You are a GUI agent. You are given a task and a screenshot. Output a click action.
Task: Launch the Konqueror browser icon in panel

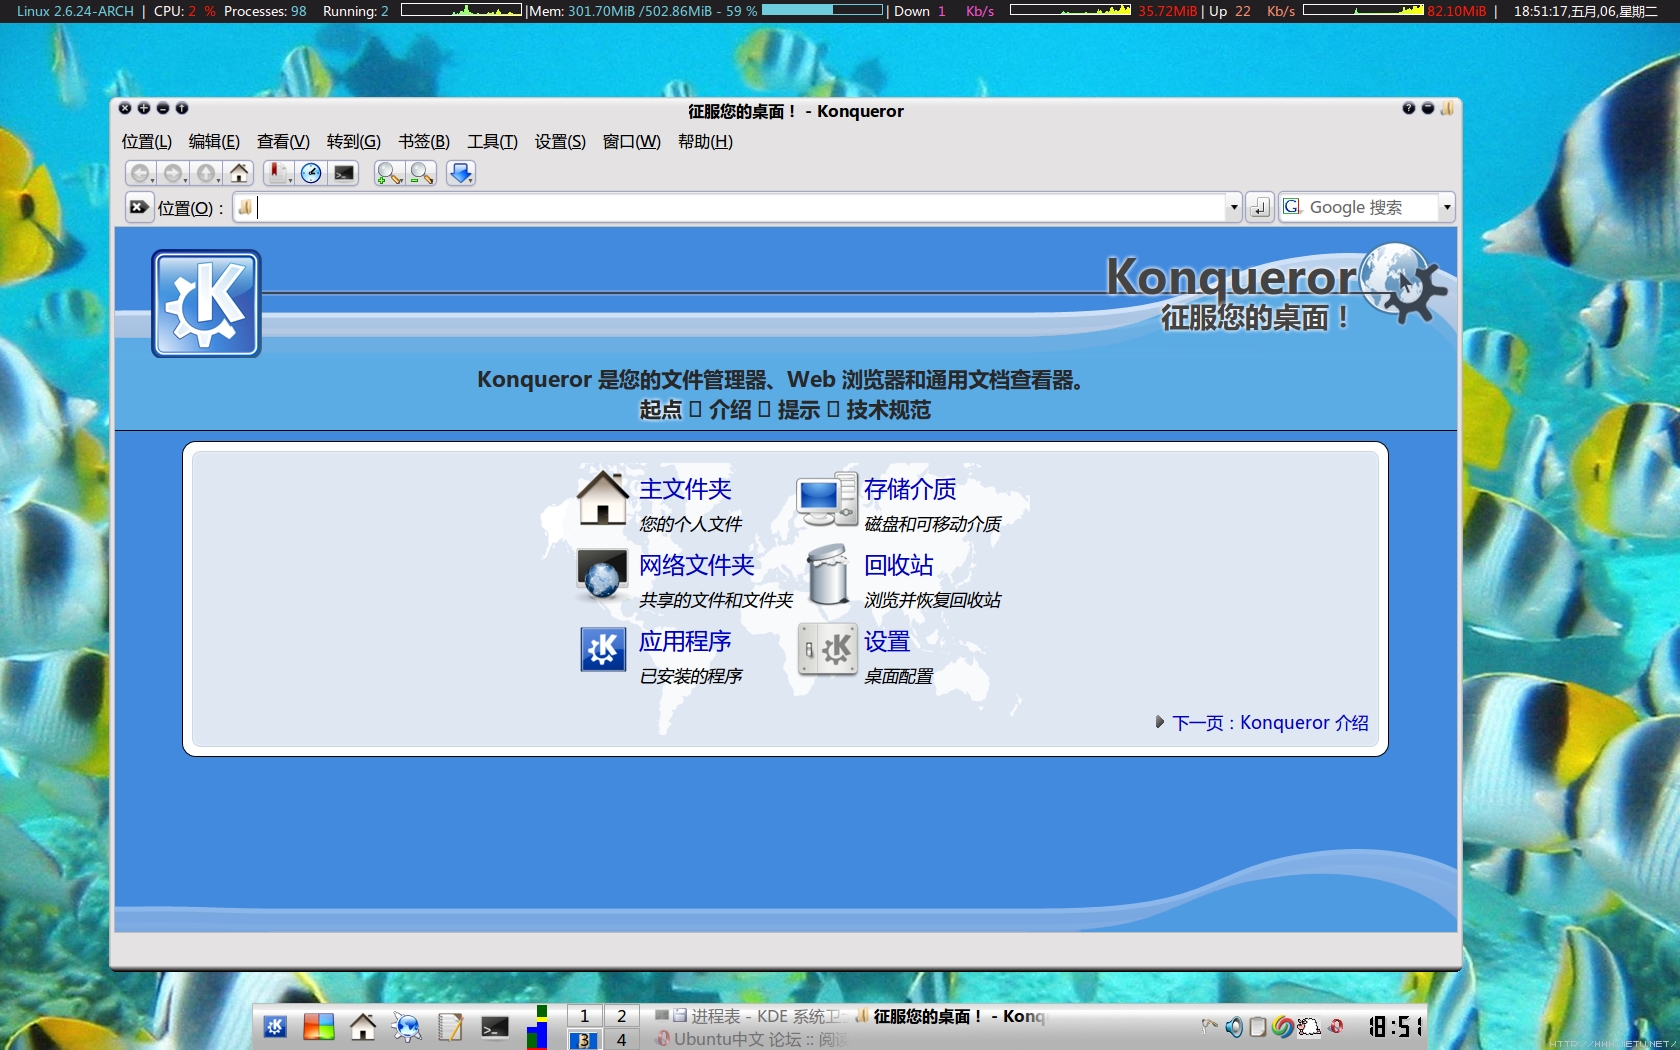point(407,1027)
